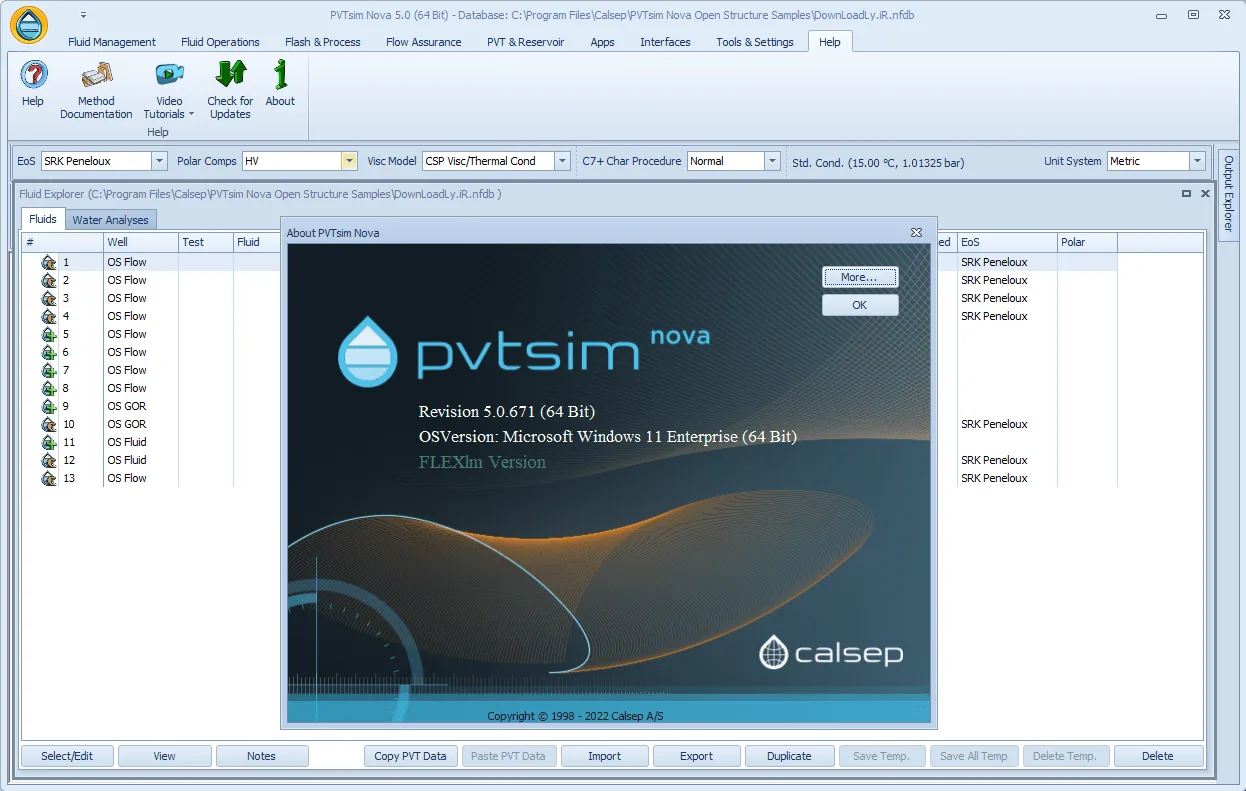
Task: Close the About PVTsim Nova dialog
Action: pos(916,232)
